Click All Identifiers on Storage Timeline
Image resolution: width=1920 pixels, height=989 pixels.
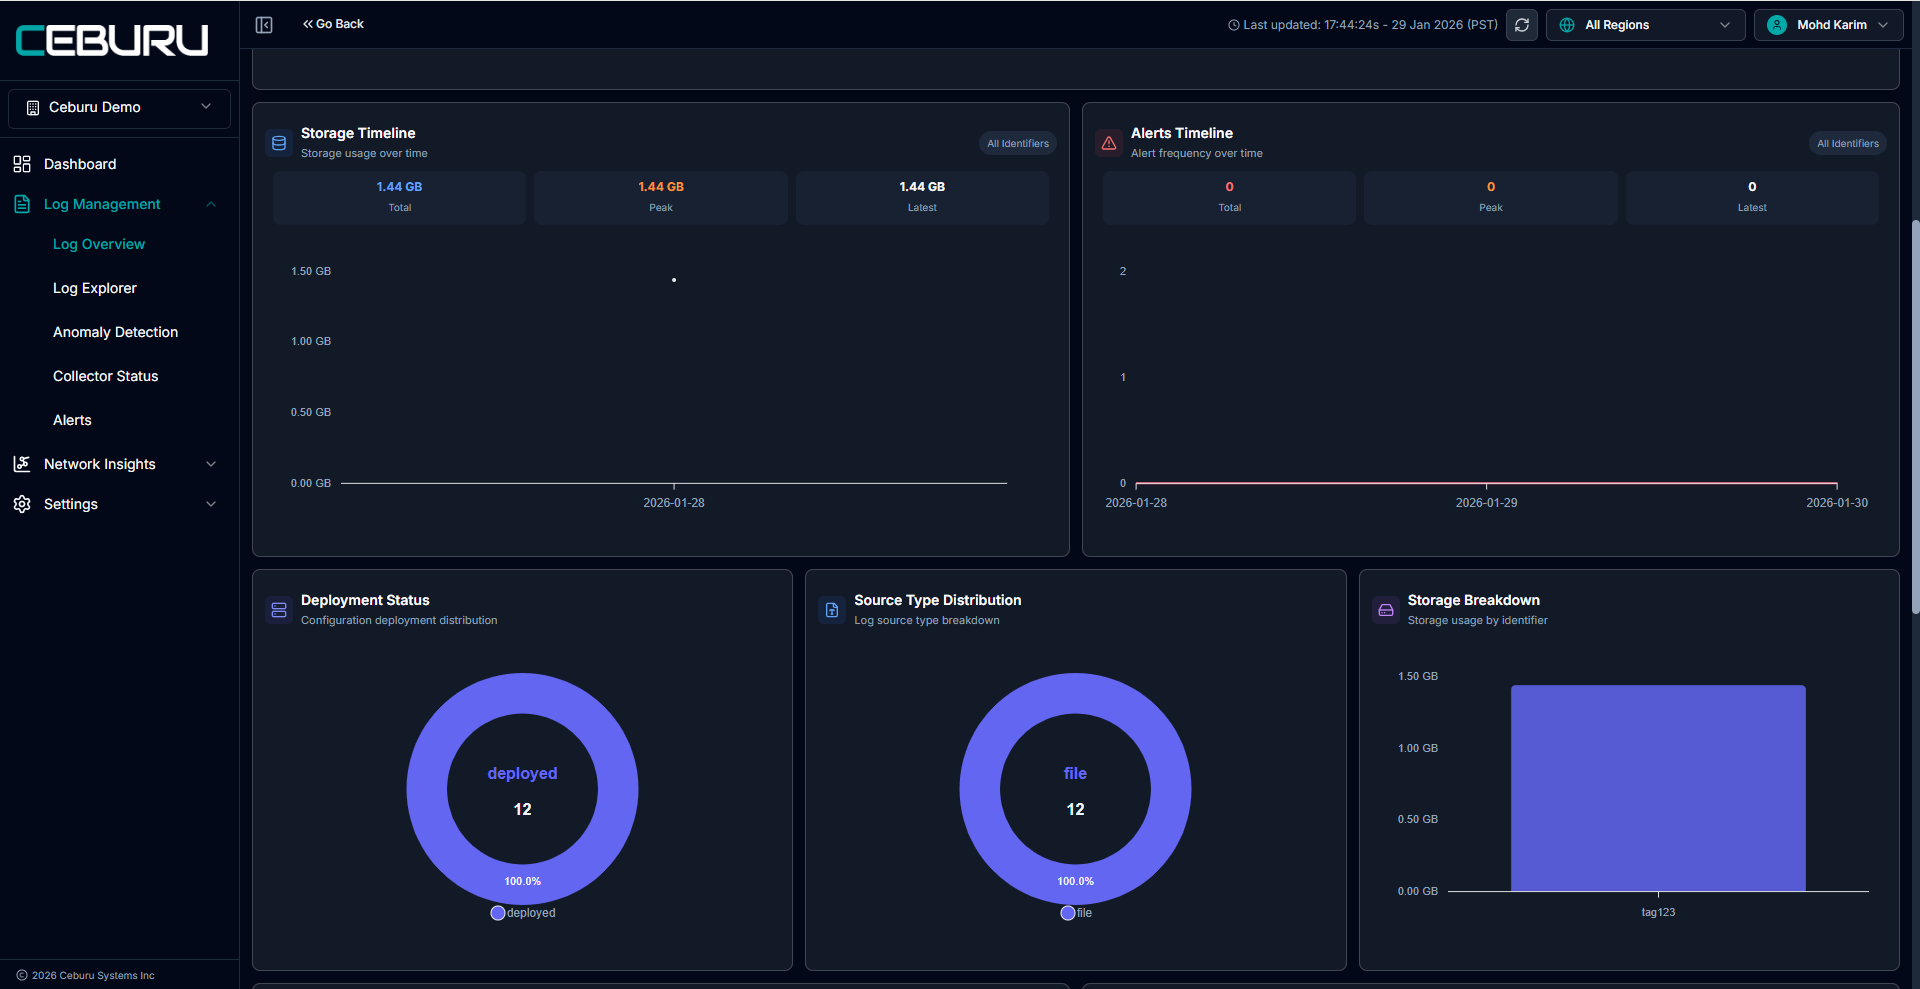(1018, 143)
